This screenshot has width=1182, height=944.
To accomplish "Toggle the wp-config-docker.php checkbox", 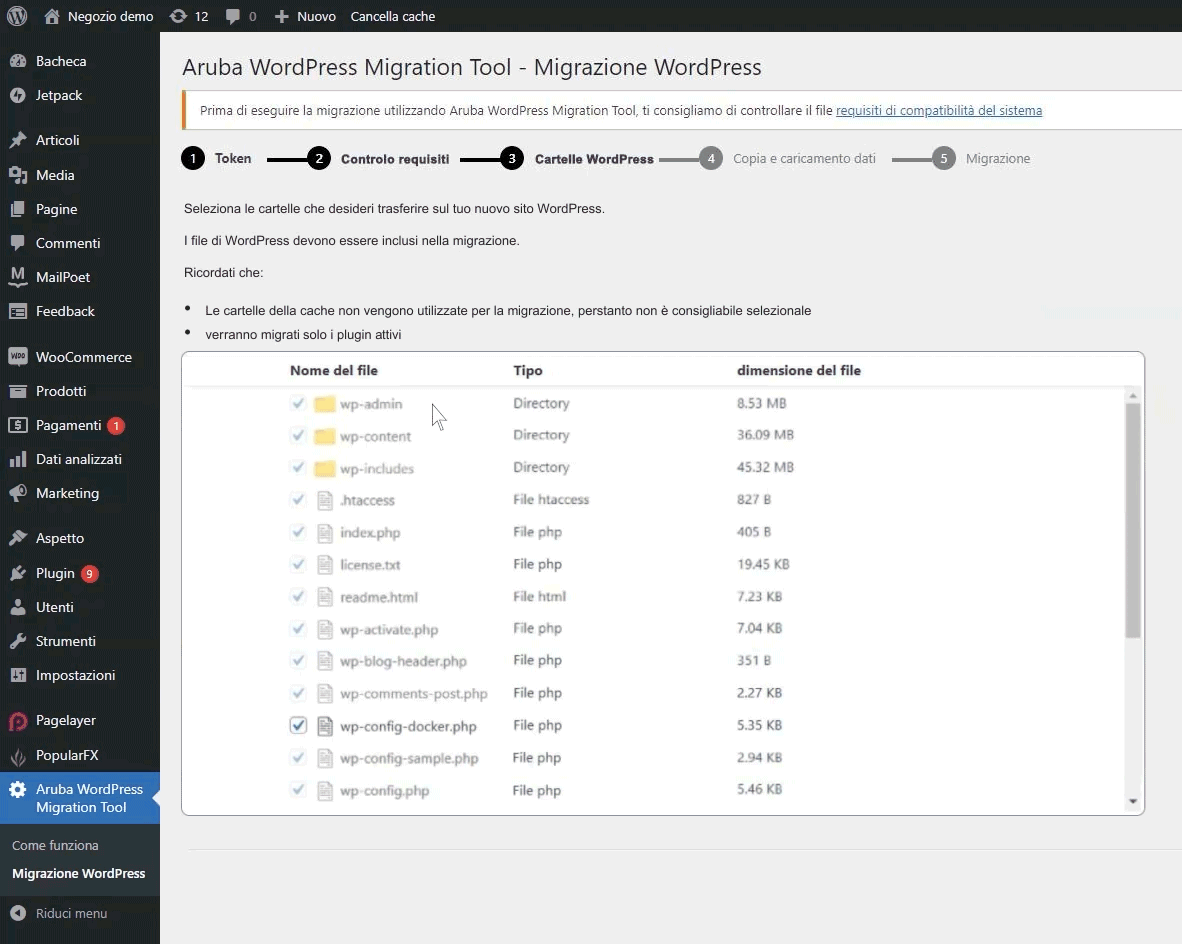I will click(298, 726).
